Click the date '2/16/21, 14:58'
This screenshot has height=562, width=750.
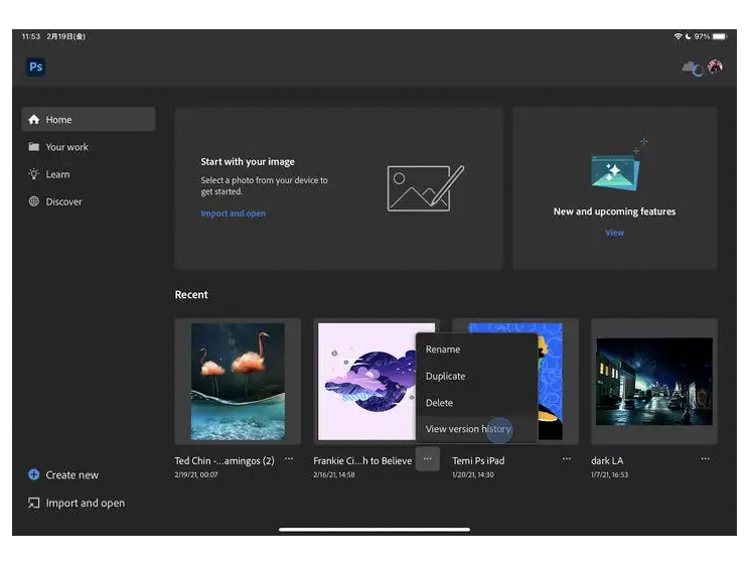(x=334, y=474)
